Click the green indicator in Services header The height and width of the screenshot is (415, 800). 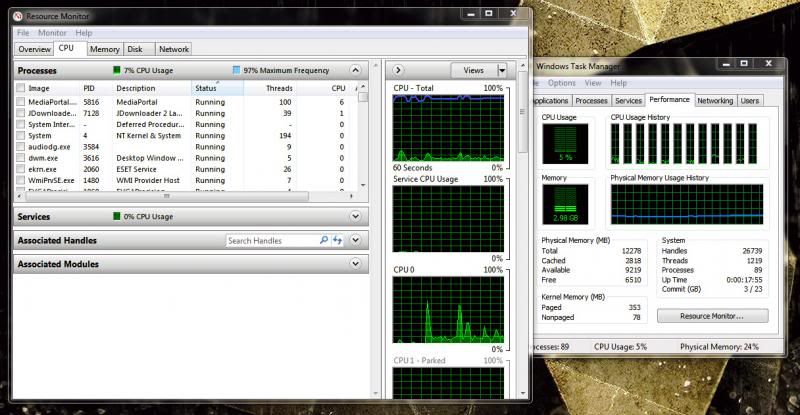click(x=117, y=216)
